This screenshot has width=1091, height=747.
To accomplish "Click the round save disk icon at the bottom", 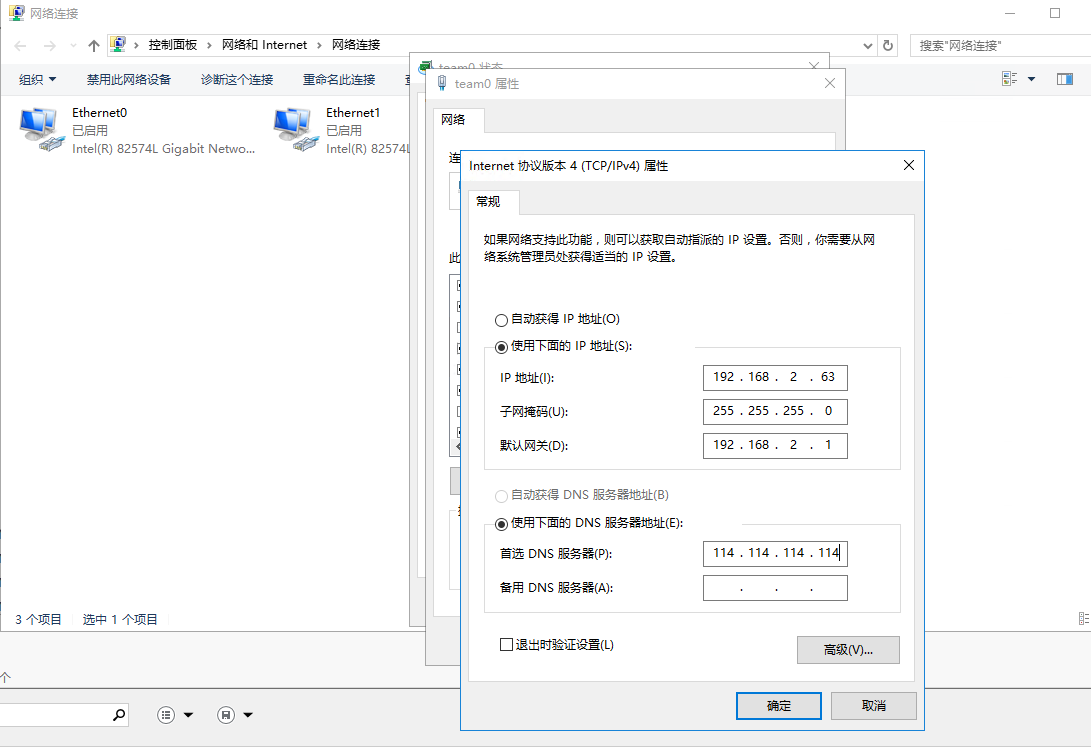I will coord(226,715).
